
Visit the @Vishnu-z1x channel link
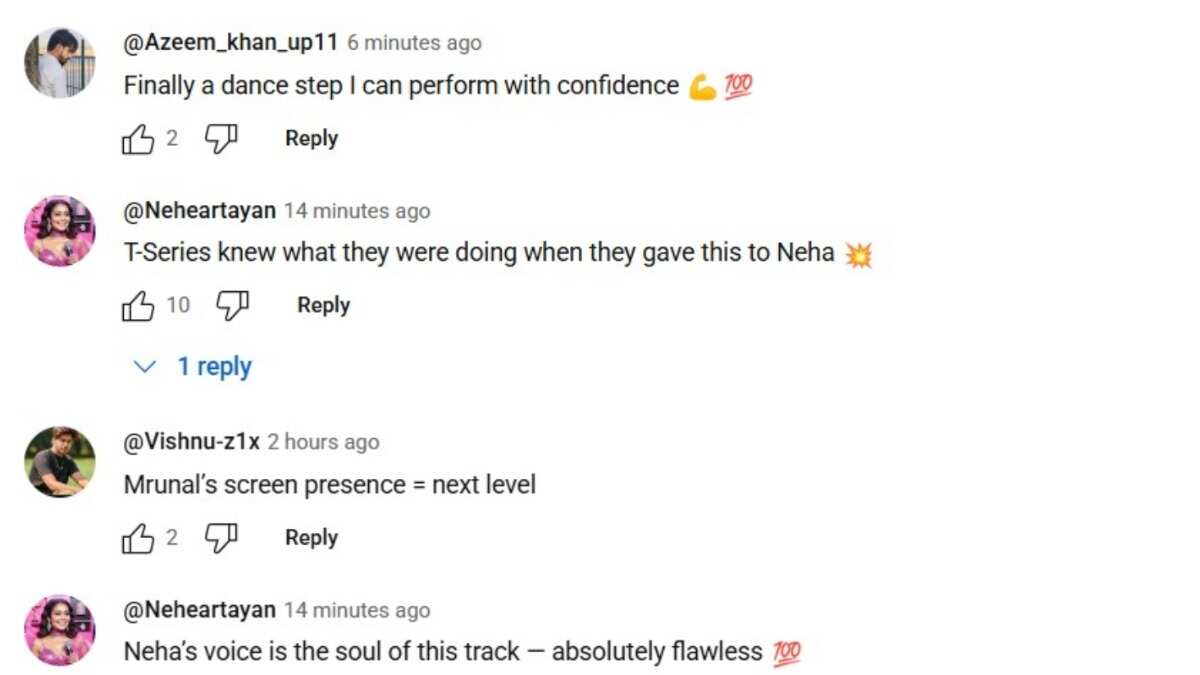[x=191, y=442]
